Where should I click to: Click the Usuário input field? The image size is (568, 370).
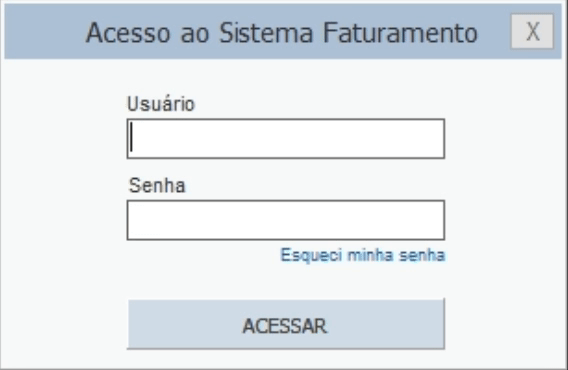(286, 138)
